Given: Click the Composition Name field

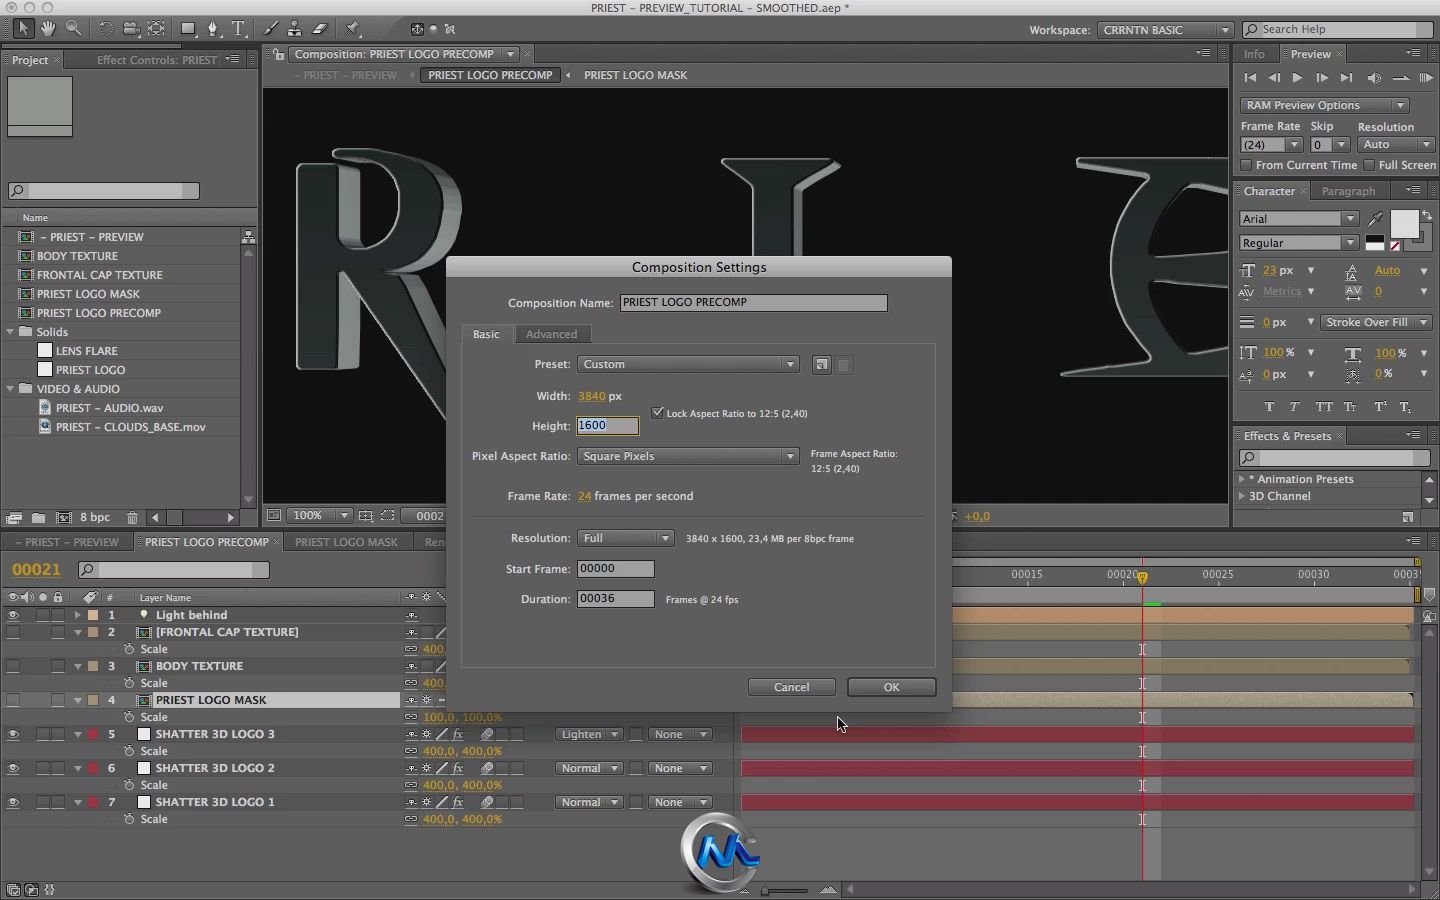Looking at the screenshot, I should click(x=753, y=302).
